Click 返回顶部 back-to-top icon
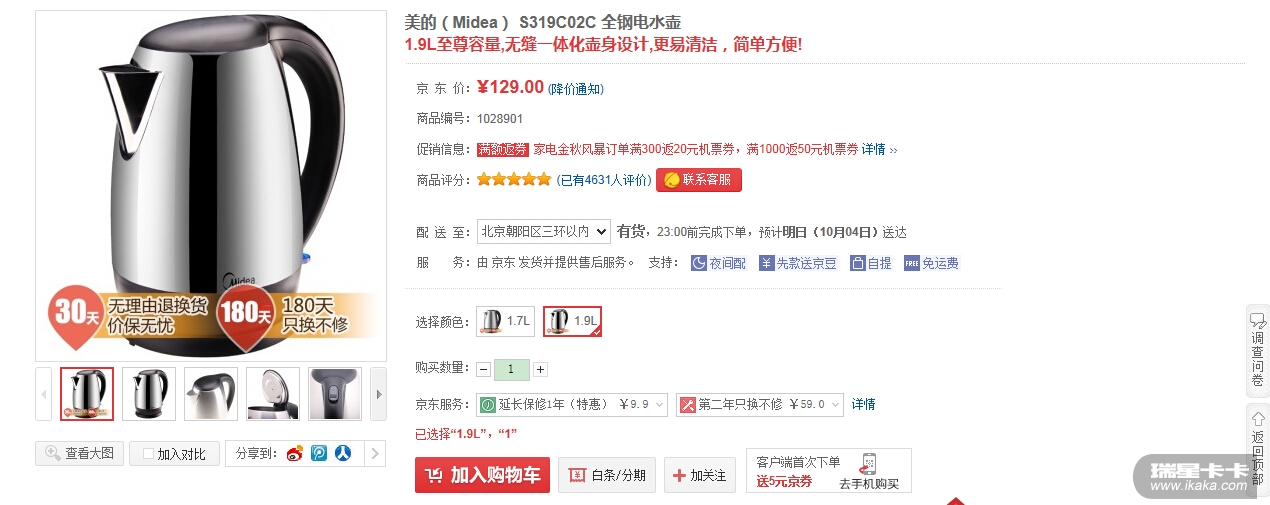1270x505 pixels. [1257, 448]
